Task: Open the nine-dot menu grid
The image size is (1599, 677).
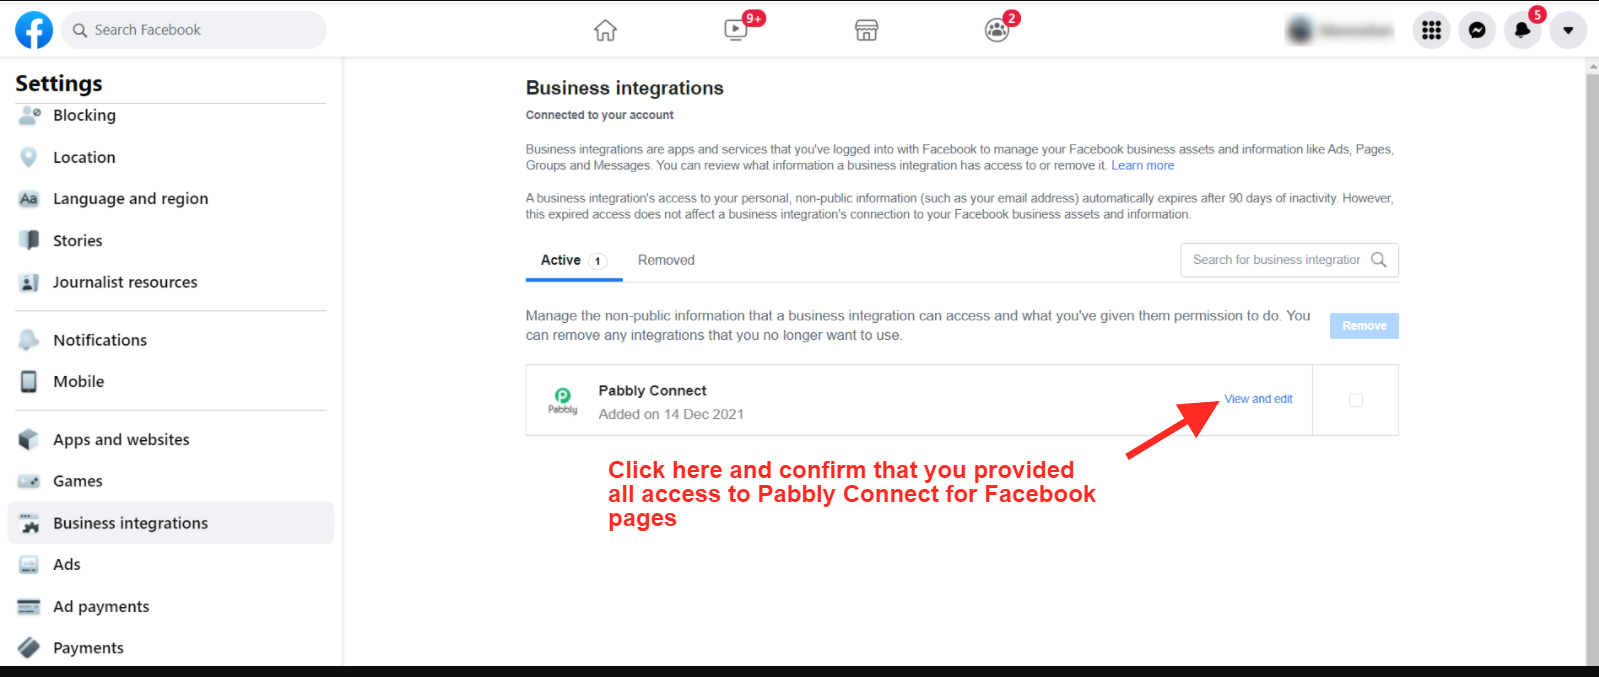Action: tap(1431, 30)
